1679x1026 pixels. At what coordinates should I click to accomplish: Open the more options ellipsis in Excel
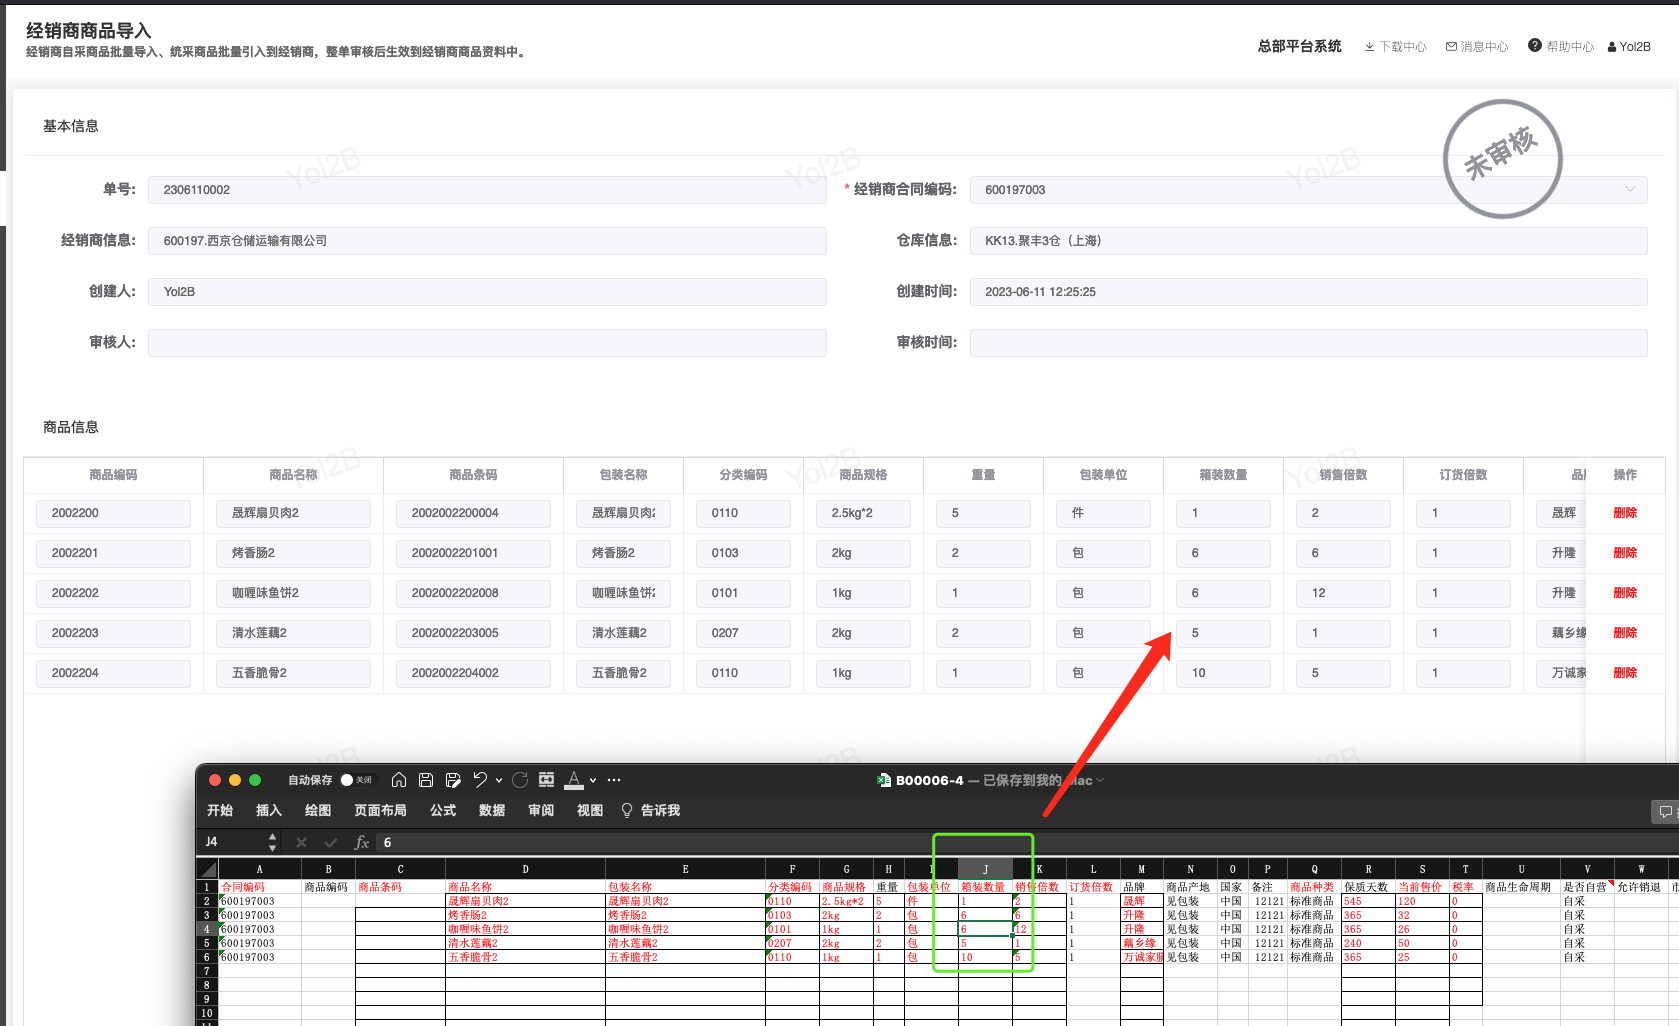click(614, 780)
